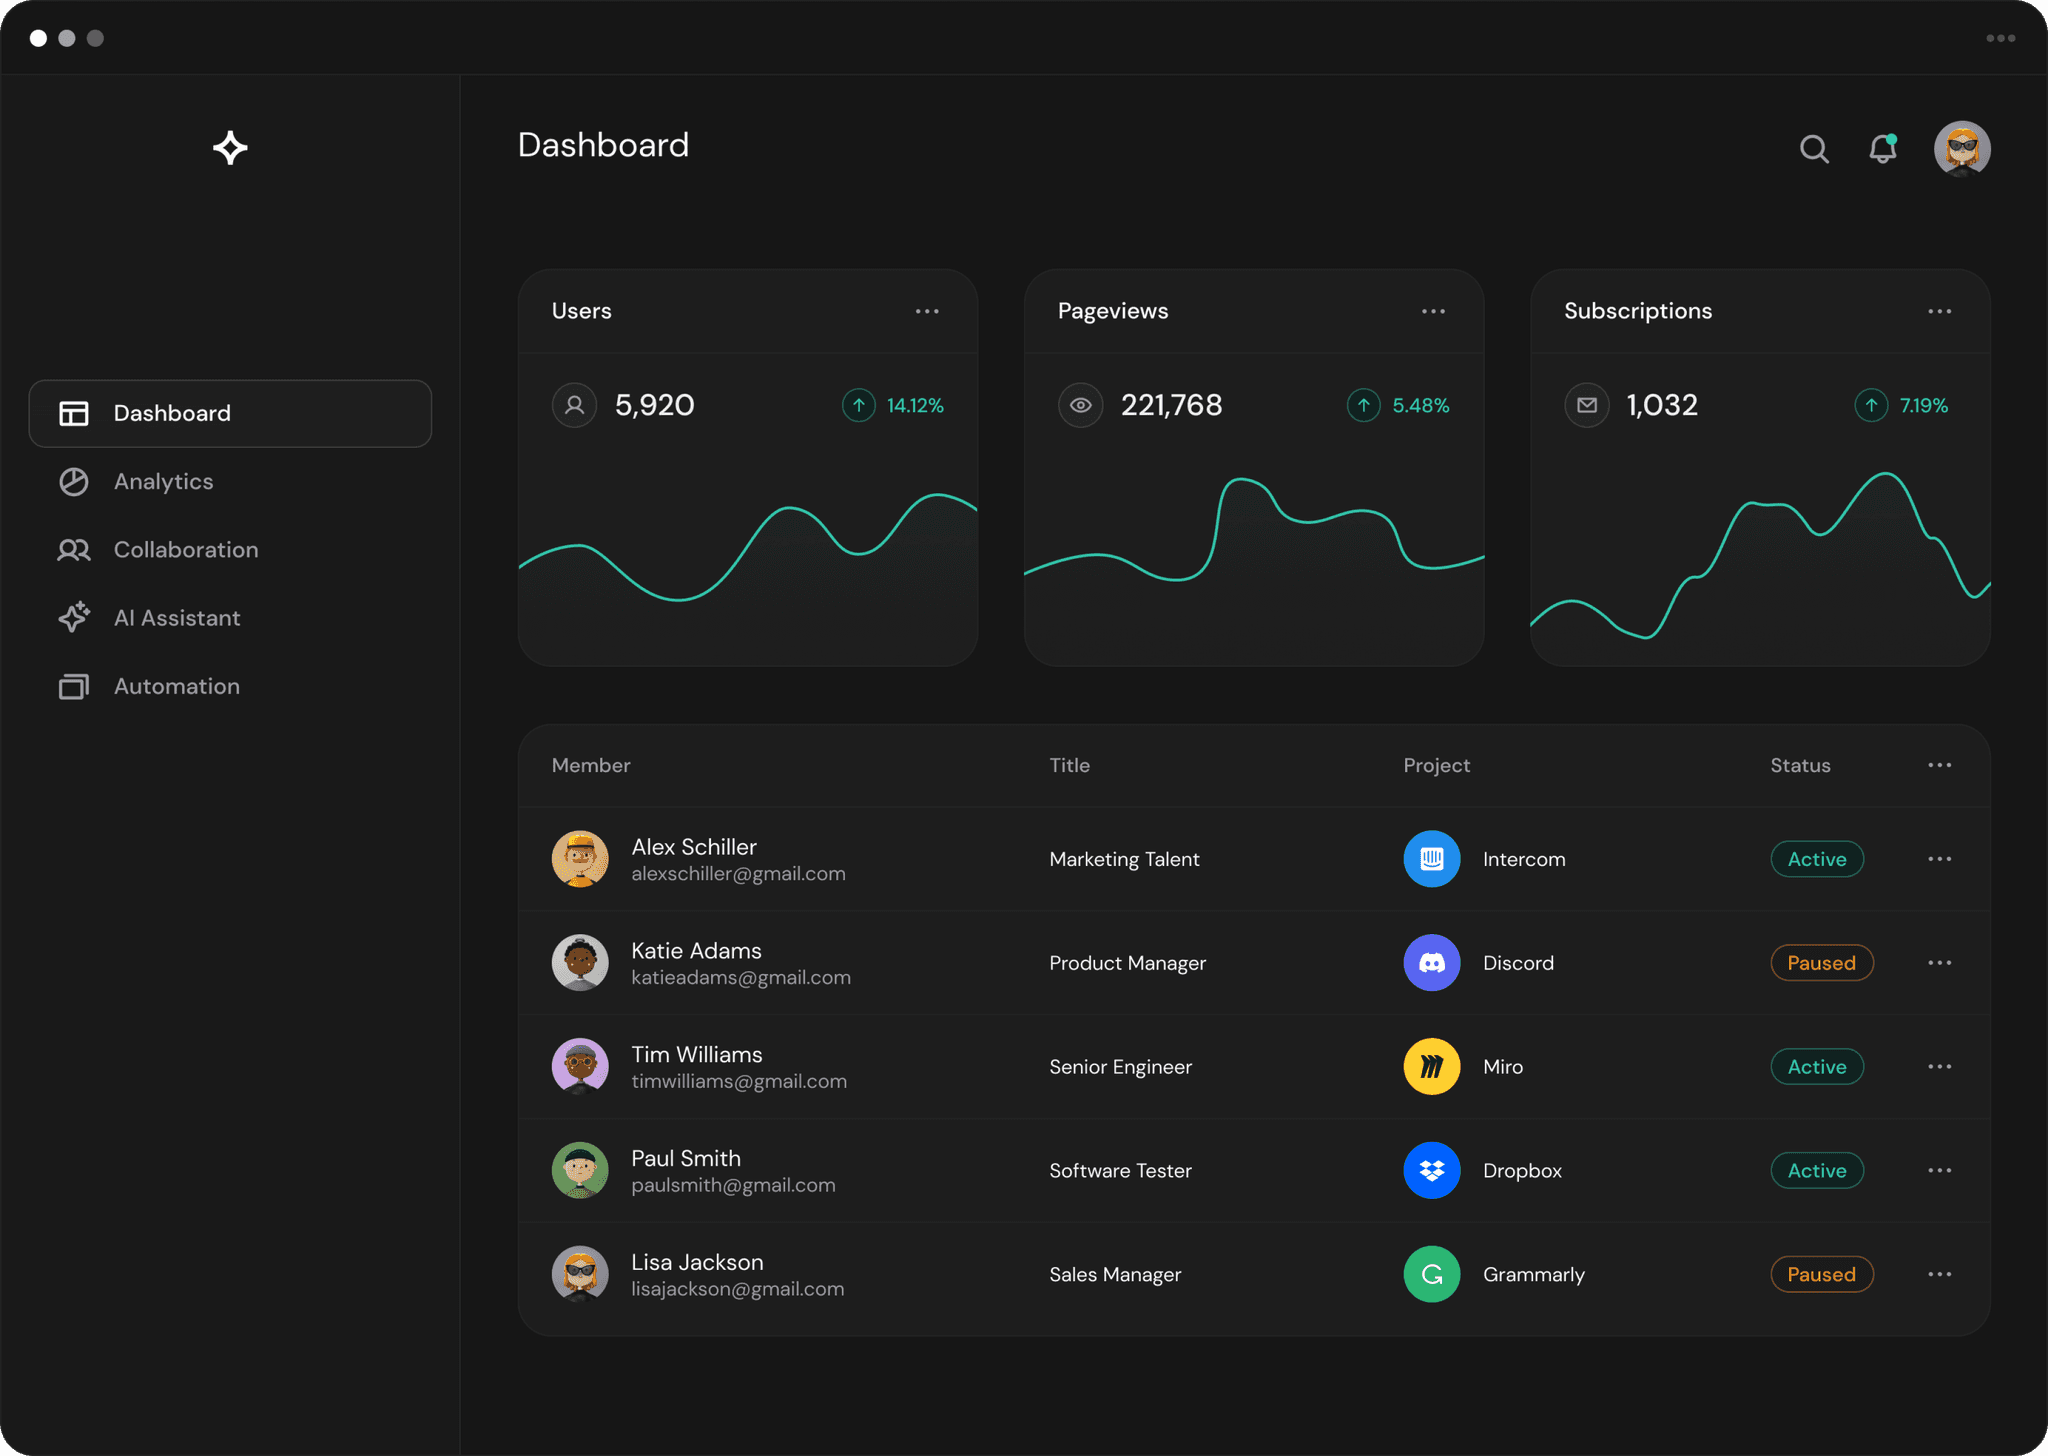The image size is (2048, 1456).
Task: Click Alex Schiller's Active status badge
Action: point(1816,859)
